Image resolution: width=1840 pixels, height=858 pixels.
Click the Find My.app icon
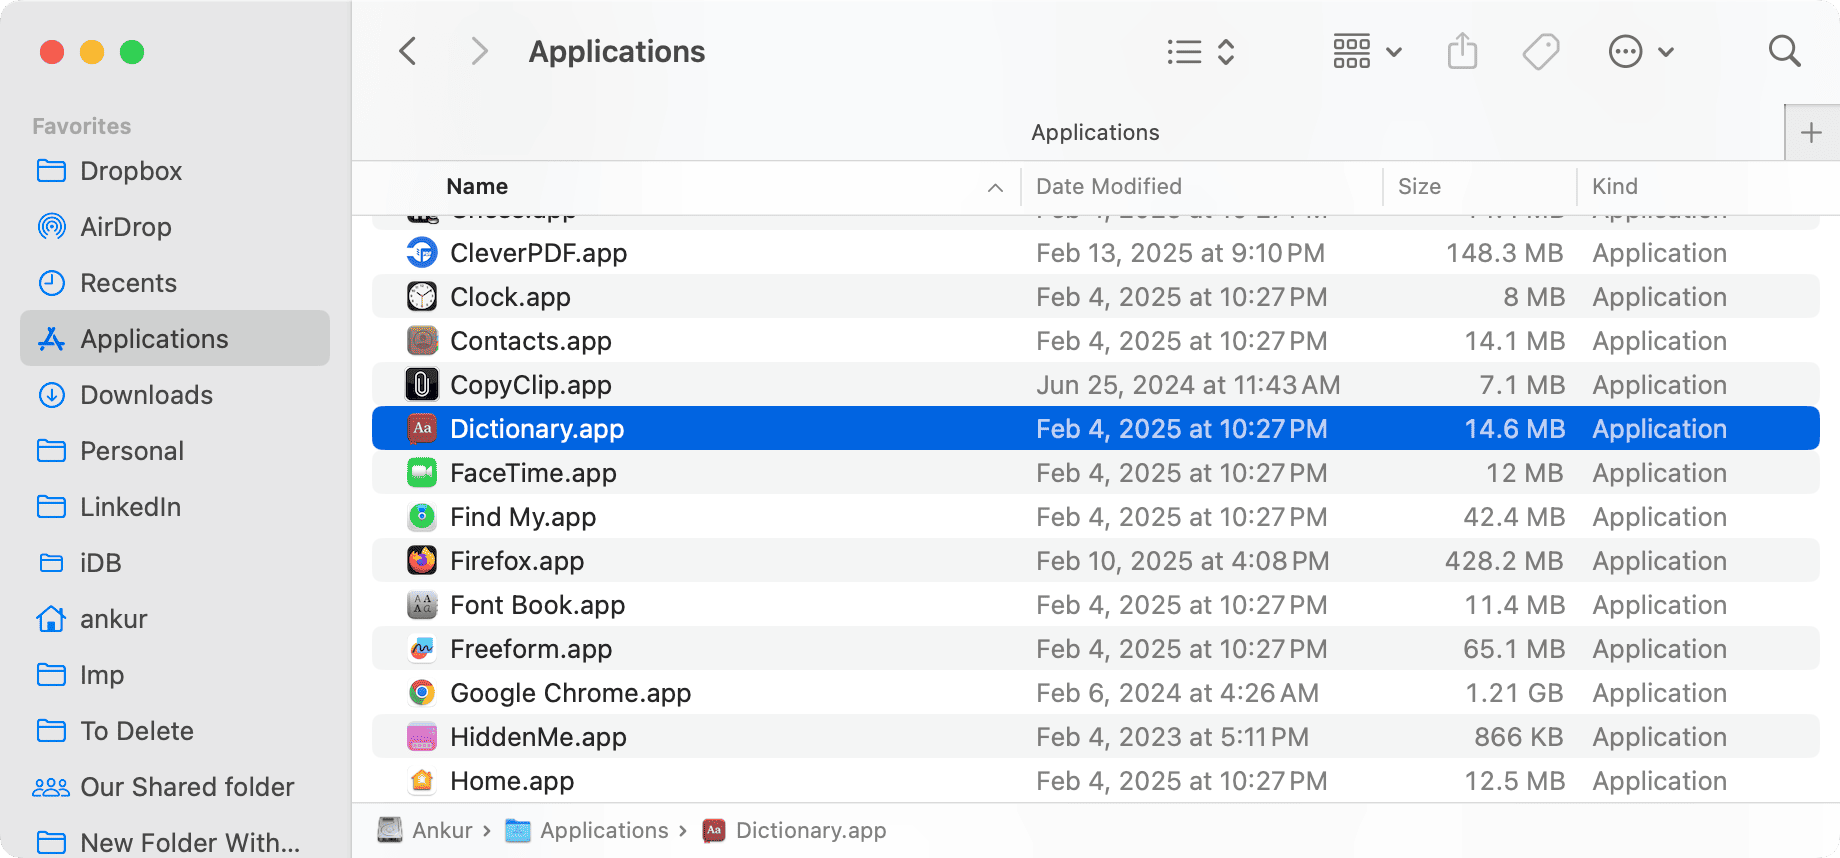click(422, 517)
